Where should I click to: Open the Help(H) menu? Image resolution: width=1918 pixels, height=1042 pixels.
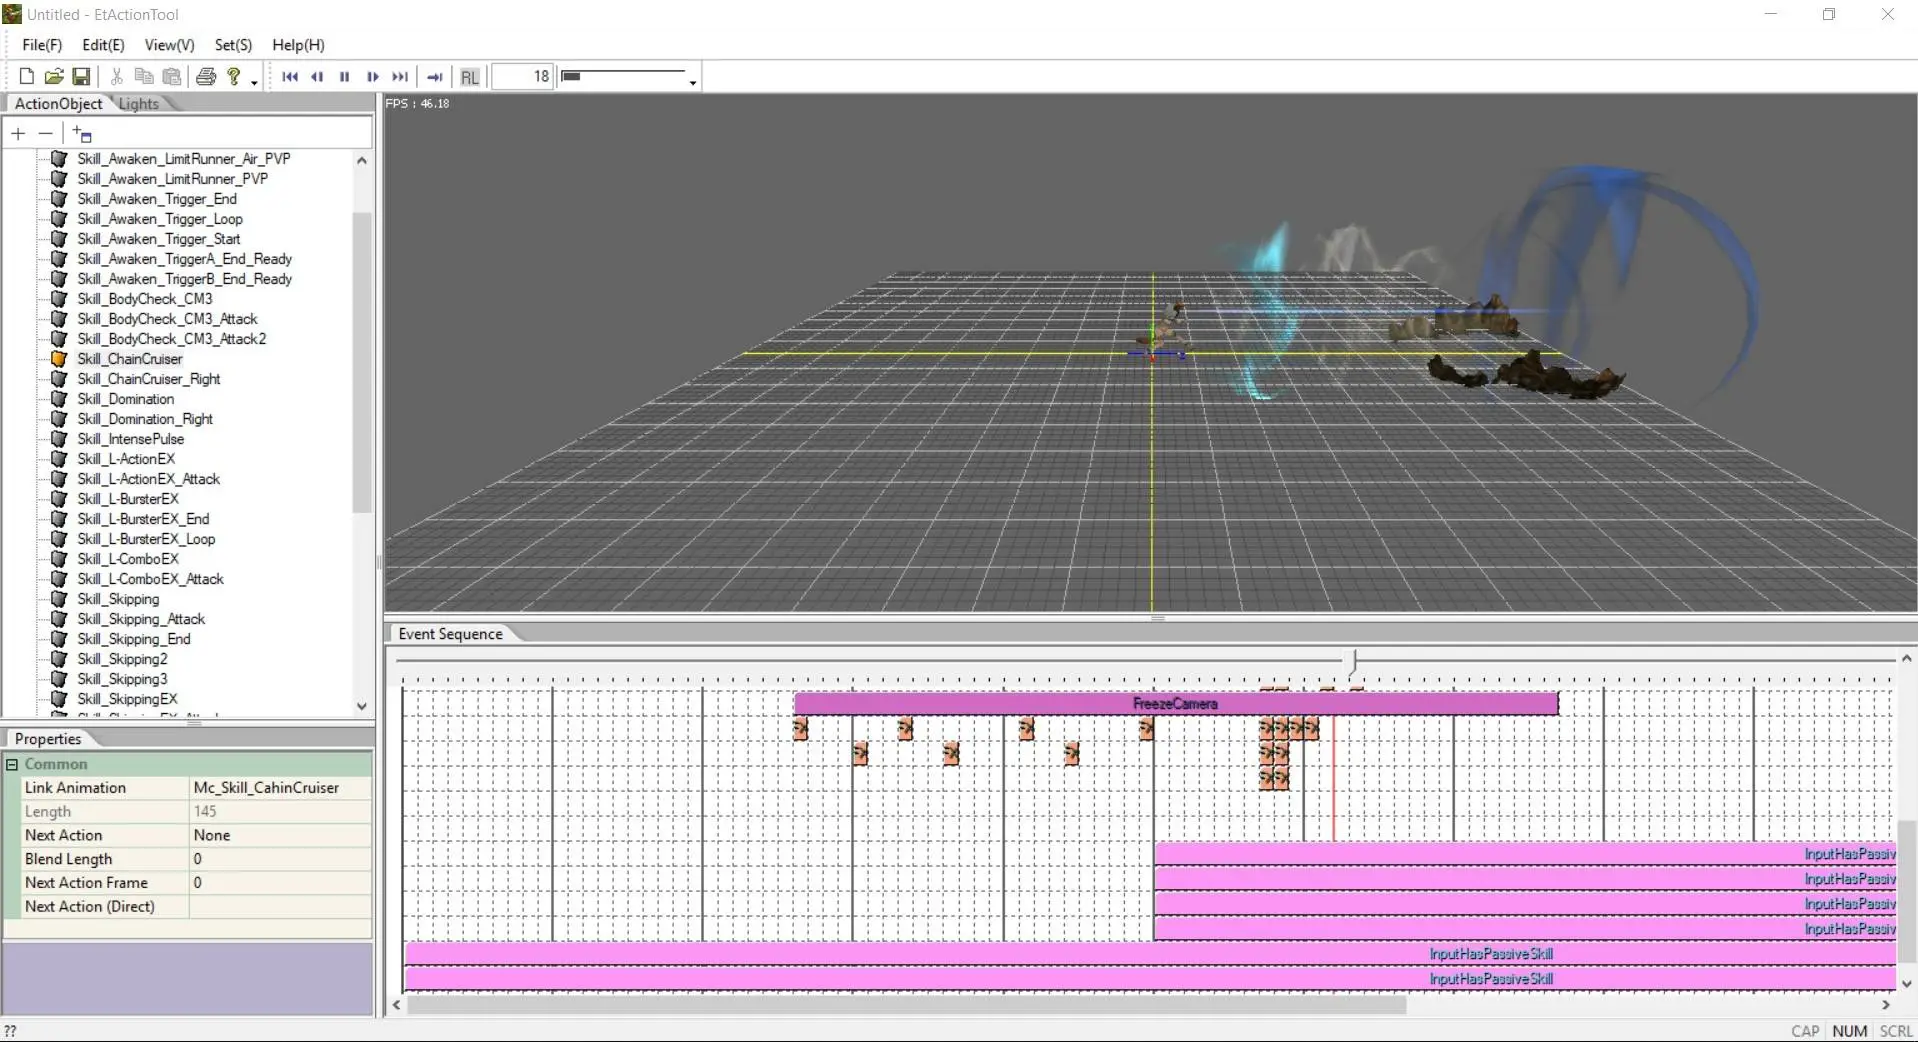pyautogui.click(x=298, y=45)
